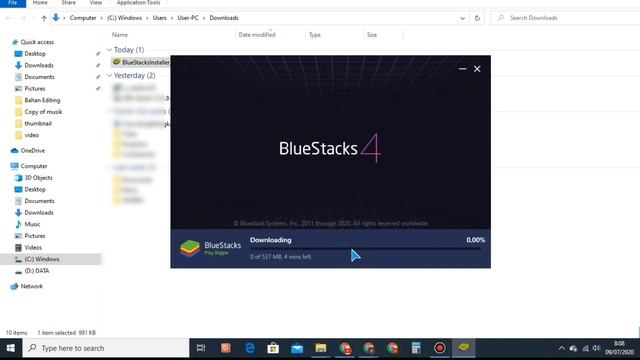Show hidden system tray icons

(x=561, y=348)
